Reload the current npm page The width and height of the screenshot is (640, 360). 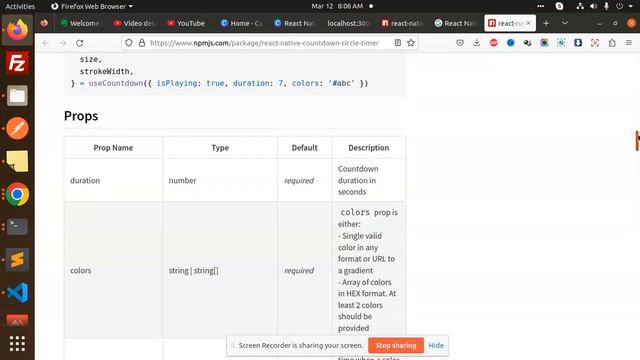[80, 43]
